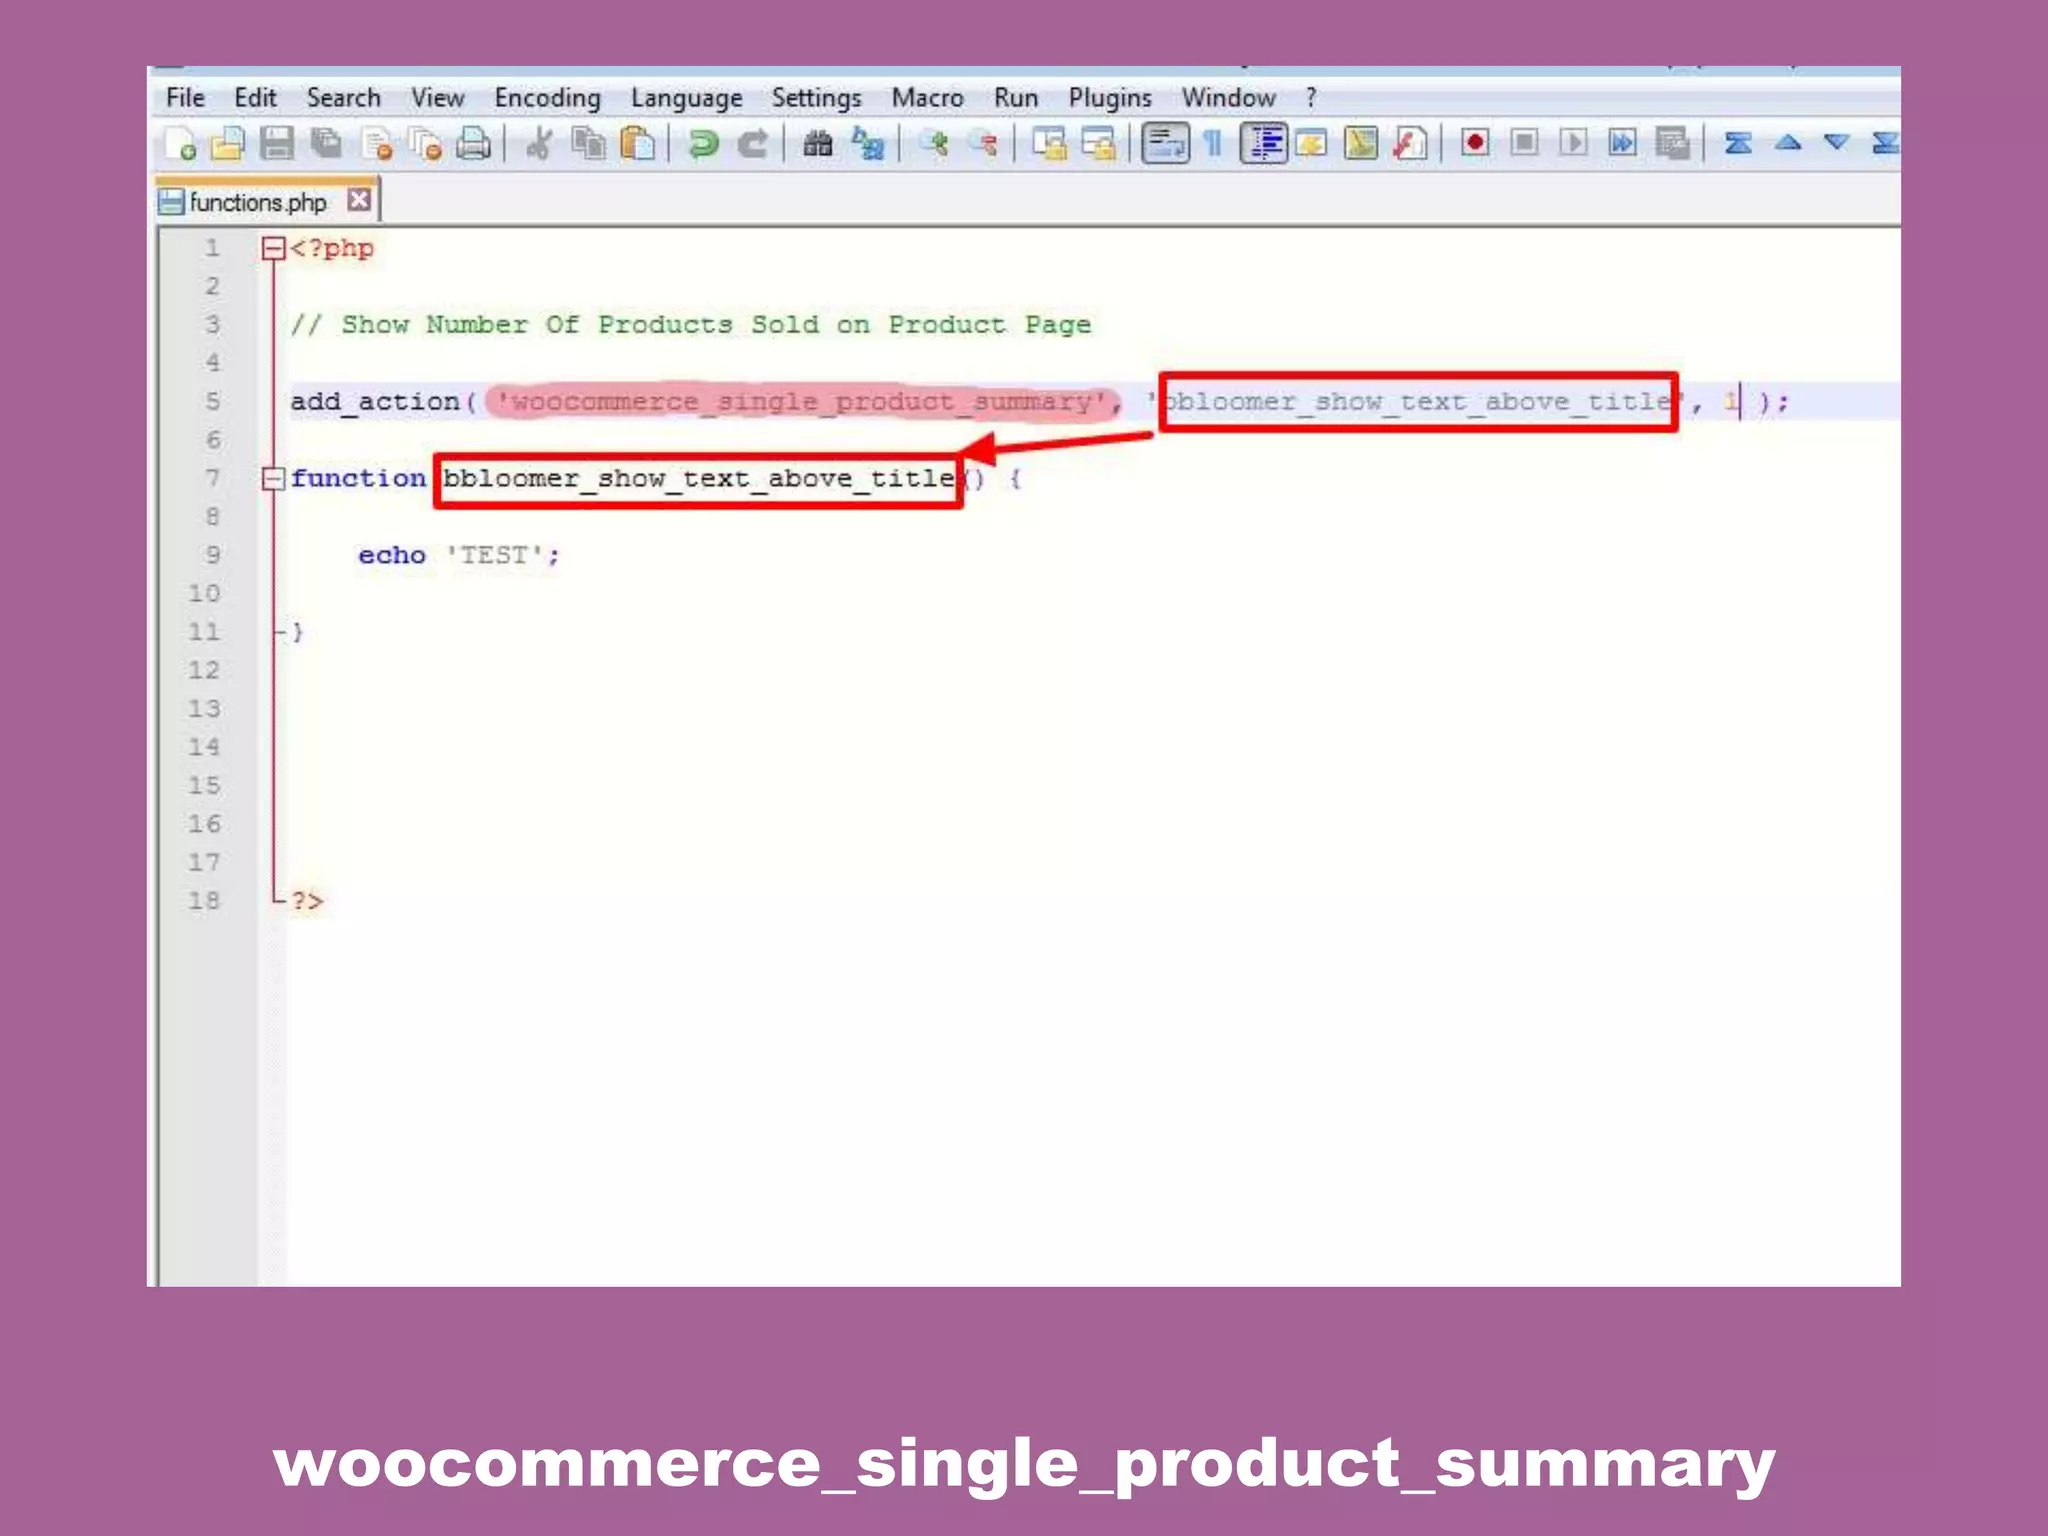Click the Copy toolbar icon
Image resolution: width=2048 pixels, height=1536 pixels.
(588, 144)
